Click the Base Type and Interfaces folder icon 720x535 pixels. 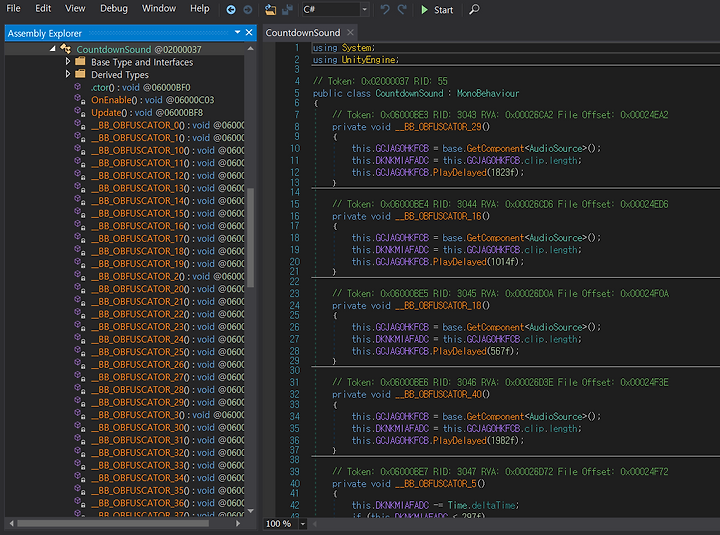80,61
